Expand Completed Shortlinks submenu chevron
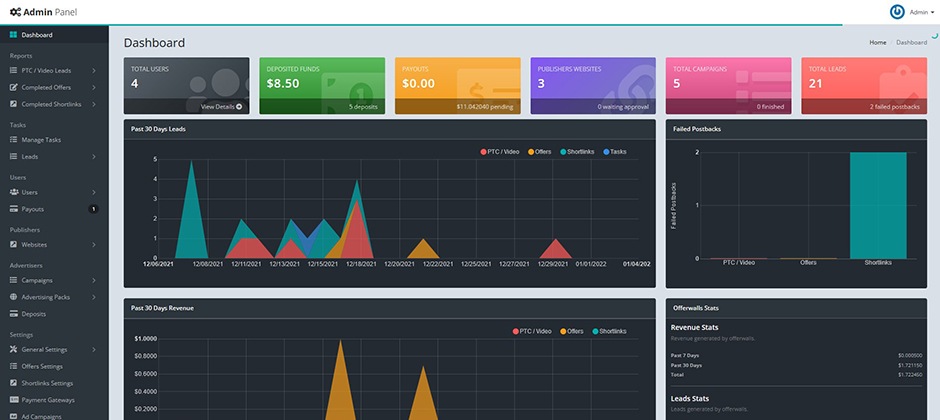The image size is (940, 420). (x=94, y=104)
